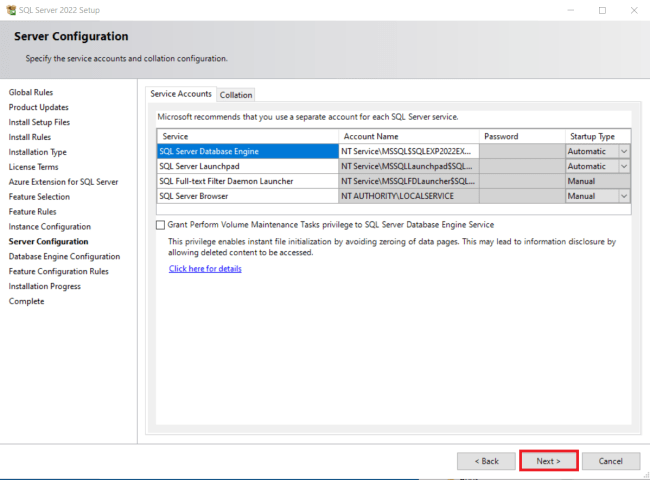
Task: Click the Next > button
Action: click(x=548, y=461)
